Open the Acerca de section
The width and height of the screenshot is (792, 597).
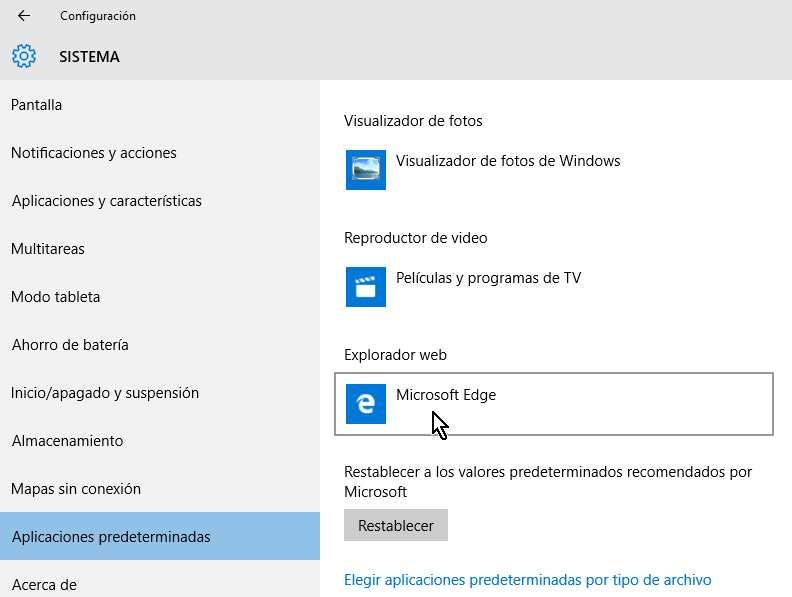(160, 579)
